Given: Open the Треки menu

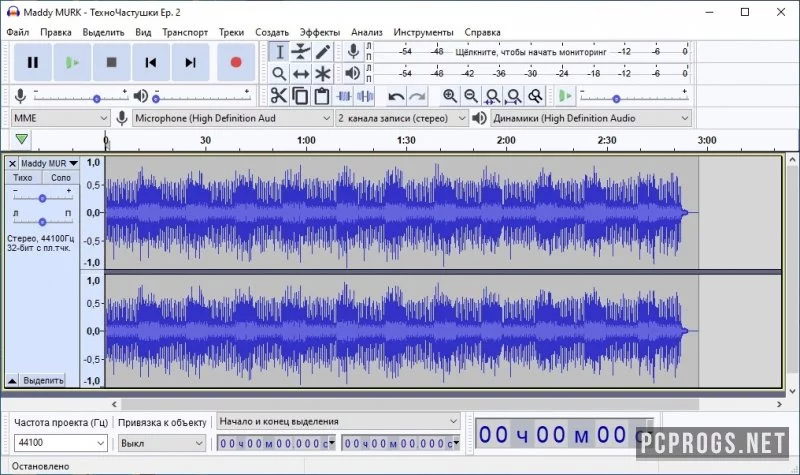Looking at the screenshot, I should tap(232, 32).
